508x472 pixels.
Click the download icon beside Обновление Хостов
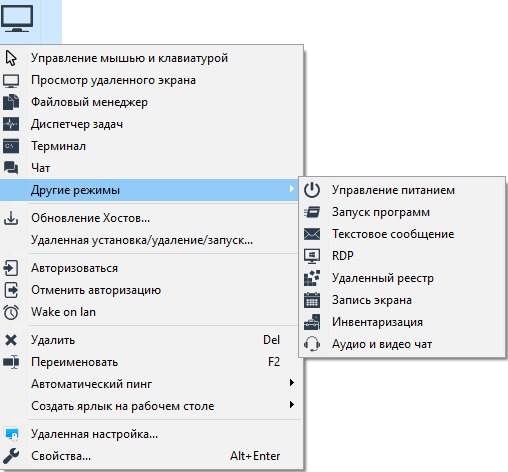(11, 218)
